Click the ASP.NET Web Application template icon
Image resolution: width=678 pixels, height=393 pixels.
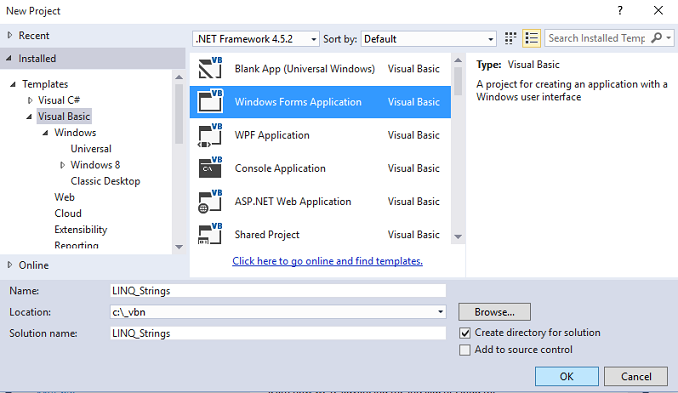click(x=210, y=201)
